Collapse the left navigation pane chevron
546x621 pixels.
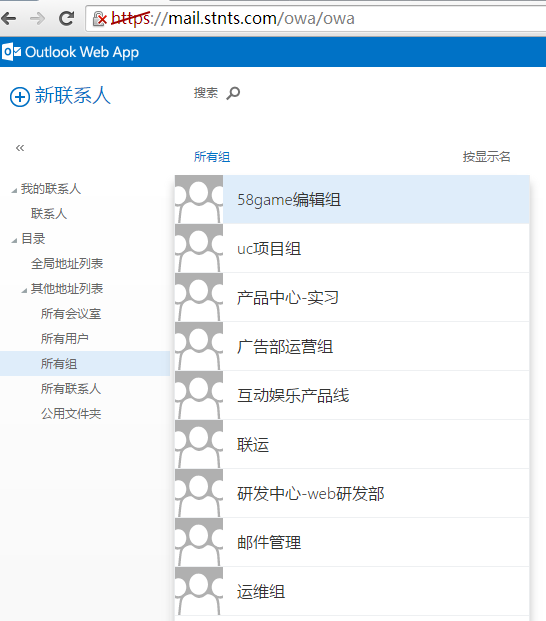[20, 148]
